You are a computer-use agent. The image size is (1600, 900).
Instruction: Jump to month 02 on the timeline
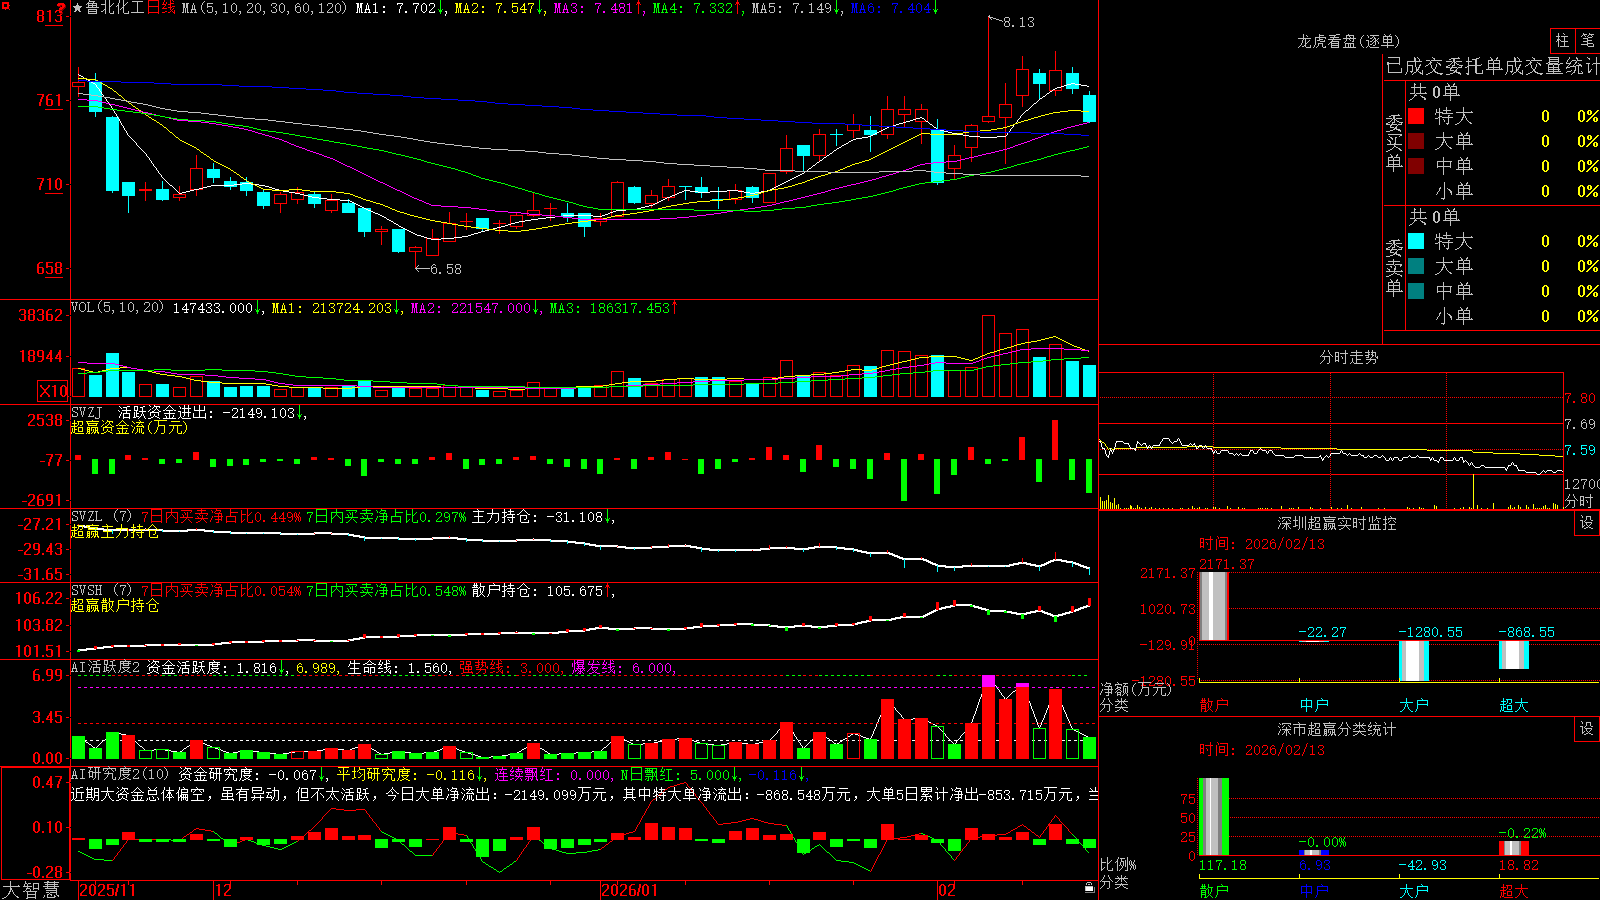click(947, 890)
